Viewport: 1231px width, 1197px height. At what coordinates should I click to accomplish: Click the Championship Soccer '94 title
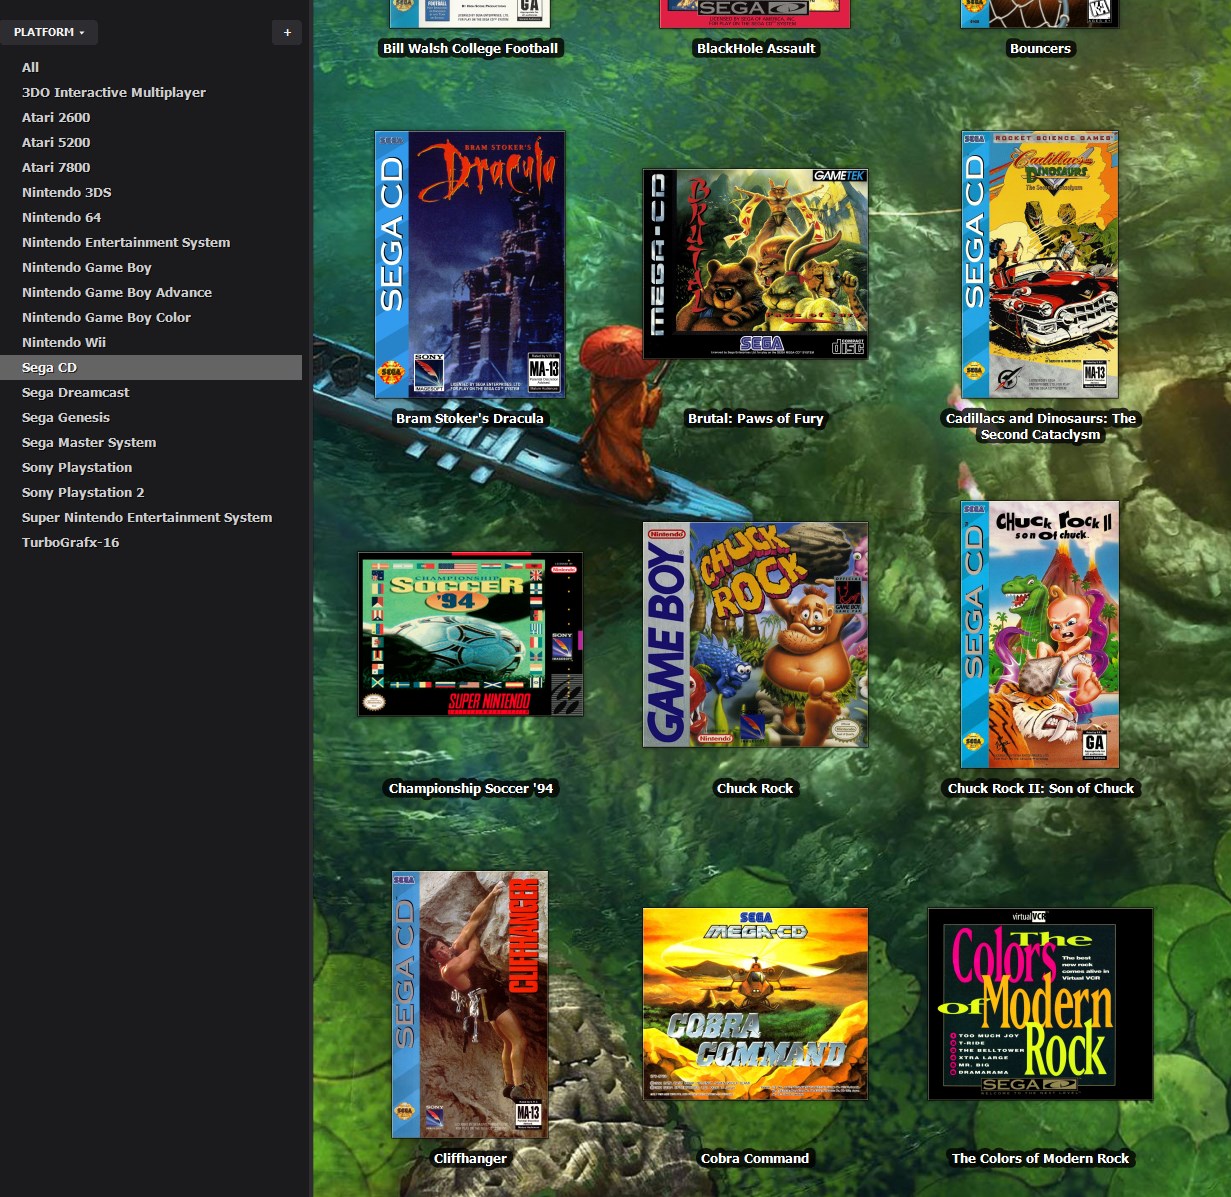click(470, 788)
